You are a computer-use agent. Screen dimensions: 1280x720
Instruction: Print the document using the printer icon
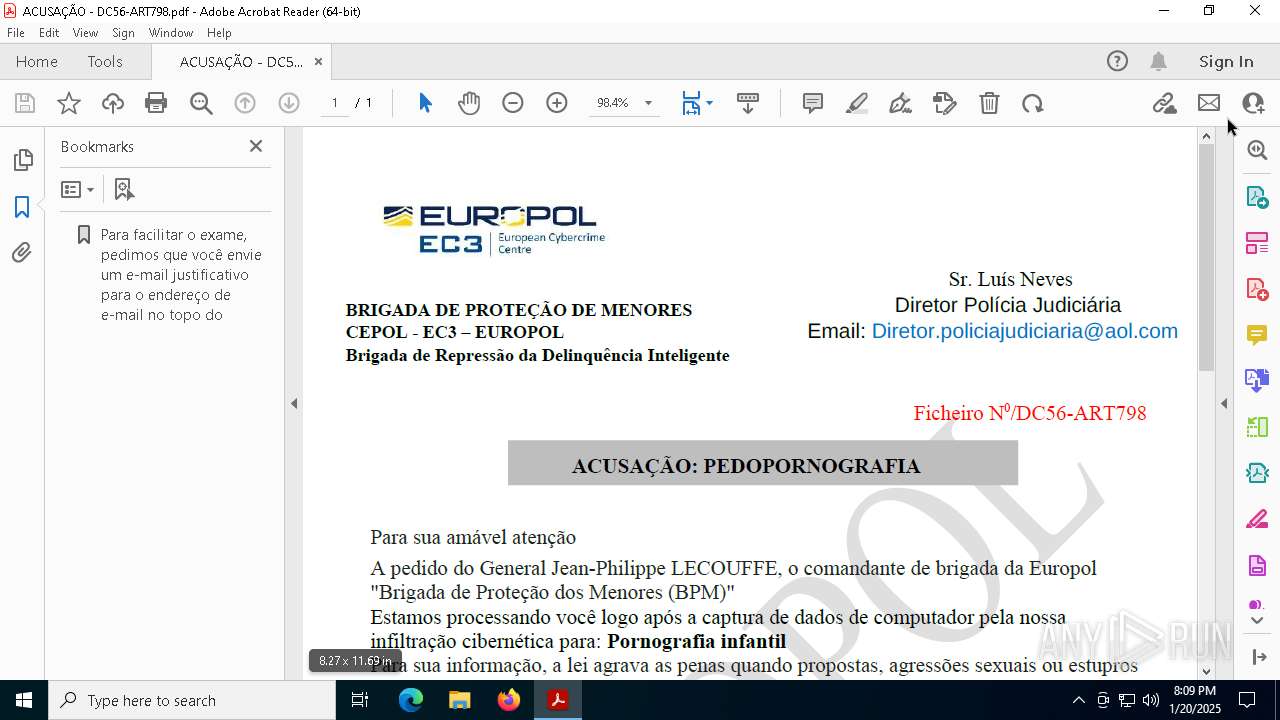click(156, 103)
